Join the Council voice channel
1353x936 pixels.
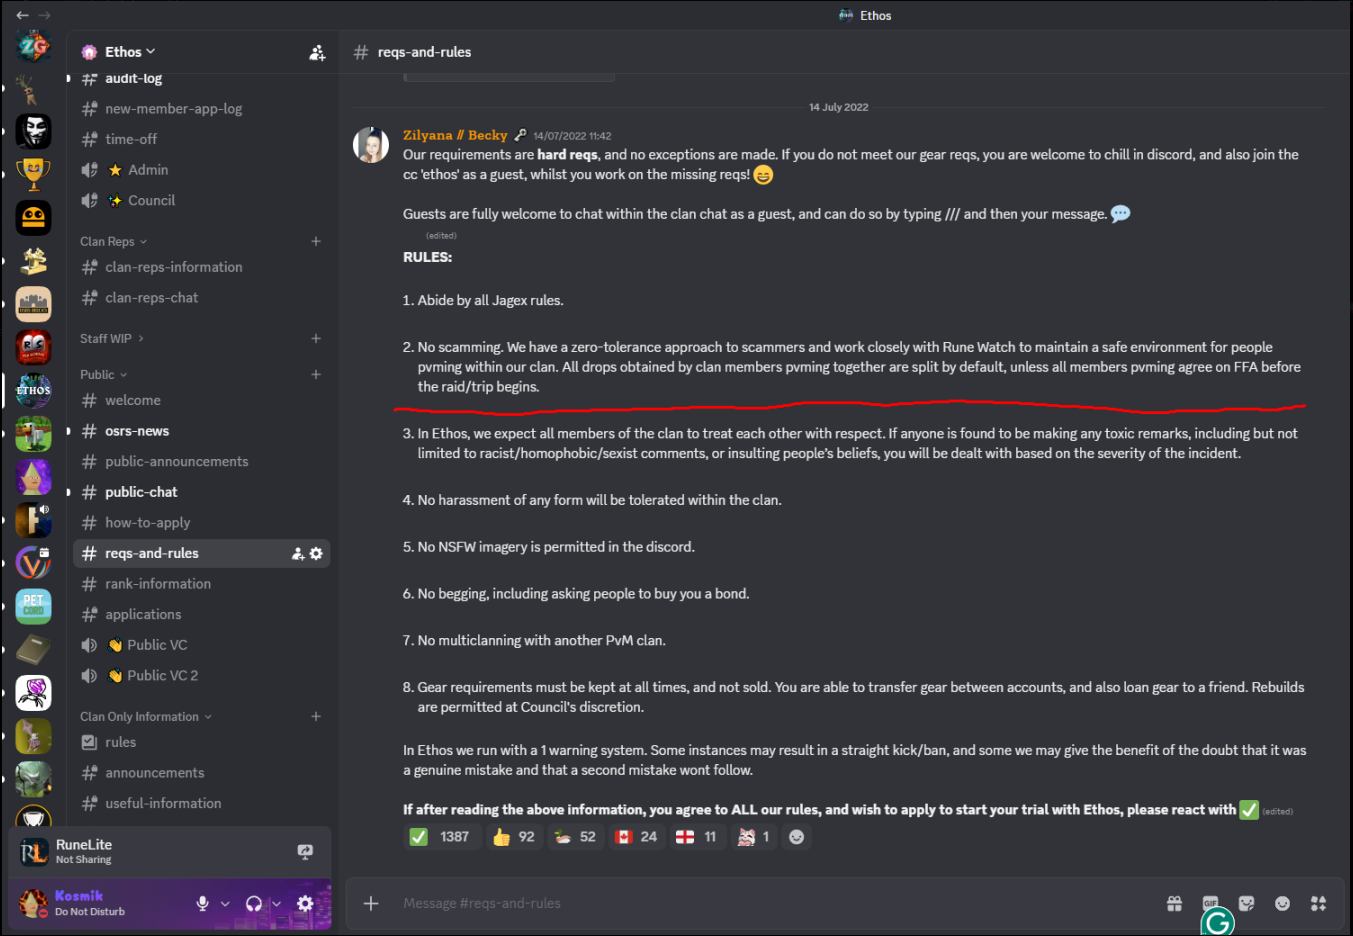(x=202, y=200)
